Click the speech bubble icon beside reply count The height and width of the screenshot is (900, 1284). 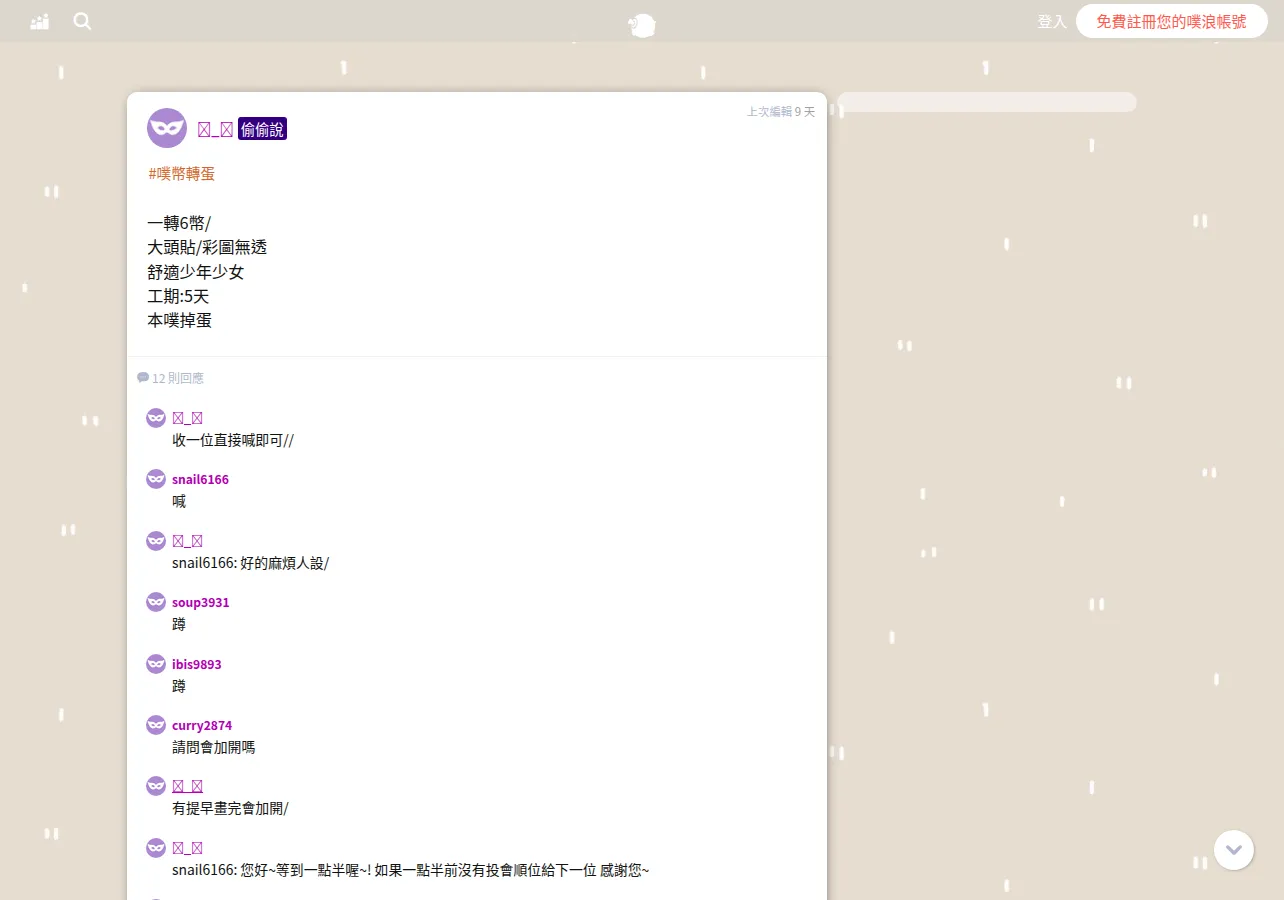point(143,378)
